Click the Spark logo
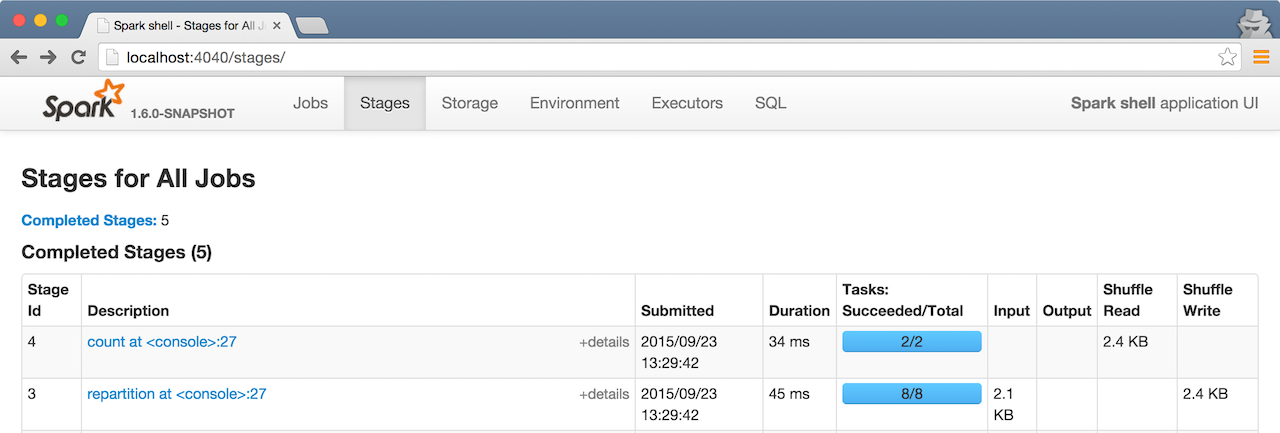1280x433 pixels. tap(84, 102)
